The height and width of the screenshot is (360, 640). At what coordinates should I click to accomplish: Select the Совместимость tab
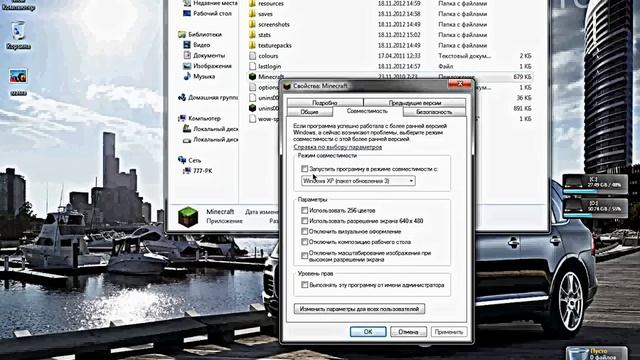pyautogui.click(x=367, y=111)
